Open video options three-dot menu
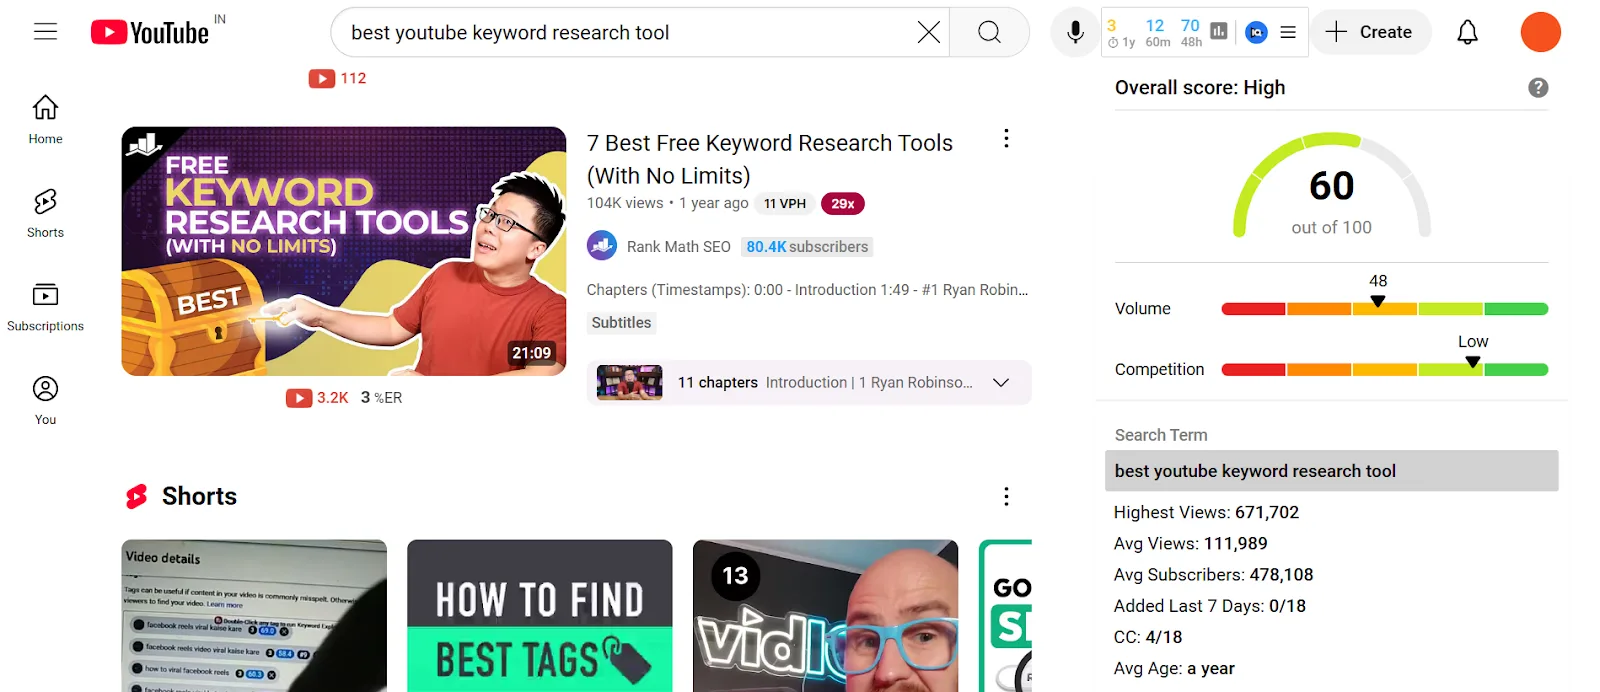 [1006, 138]
